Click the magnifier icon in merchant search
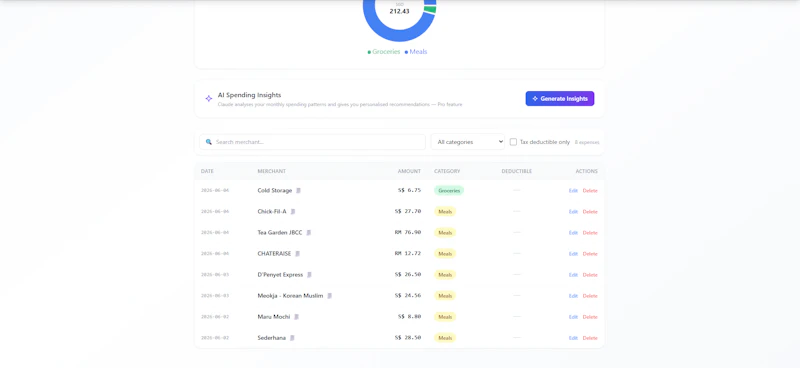This screenshot has width=800, height=368. pyautogui.click(x=209, y=142)
